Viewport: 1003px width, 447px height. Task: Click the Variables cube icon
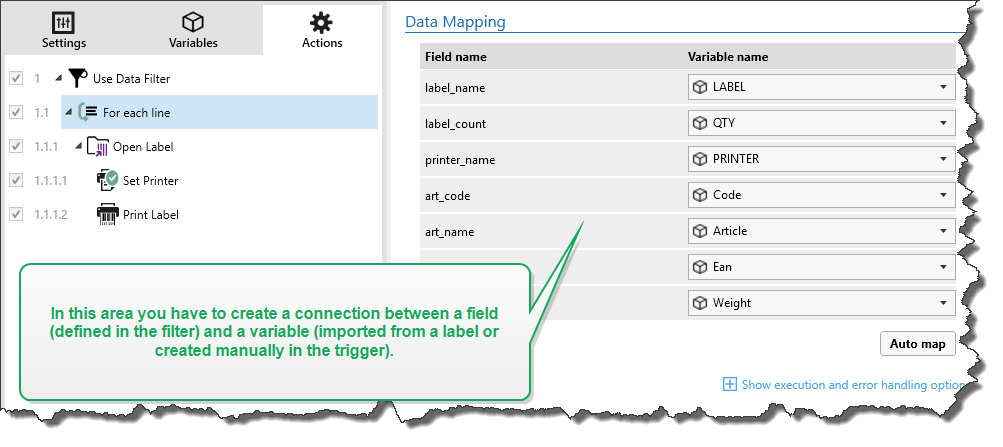[x=193, y=23]
